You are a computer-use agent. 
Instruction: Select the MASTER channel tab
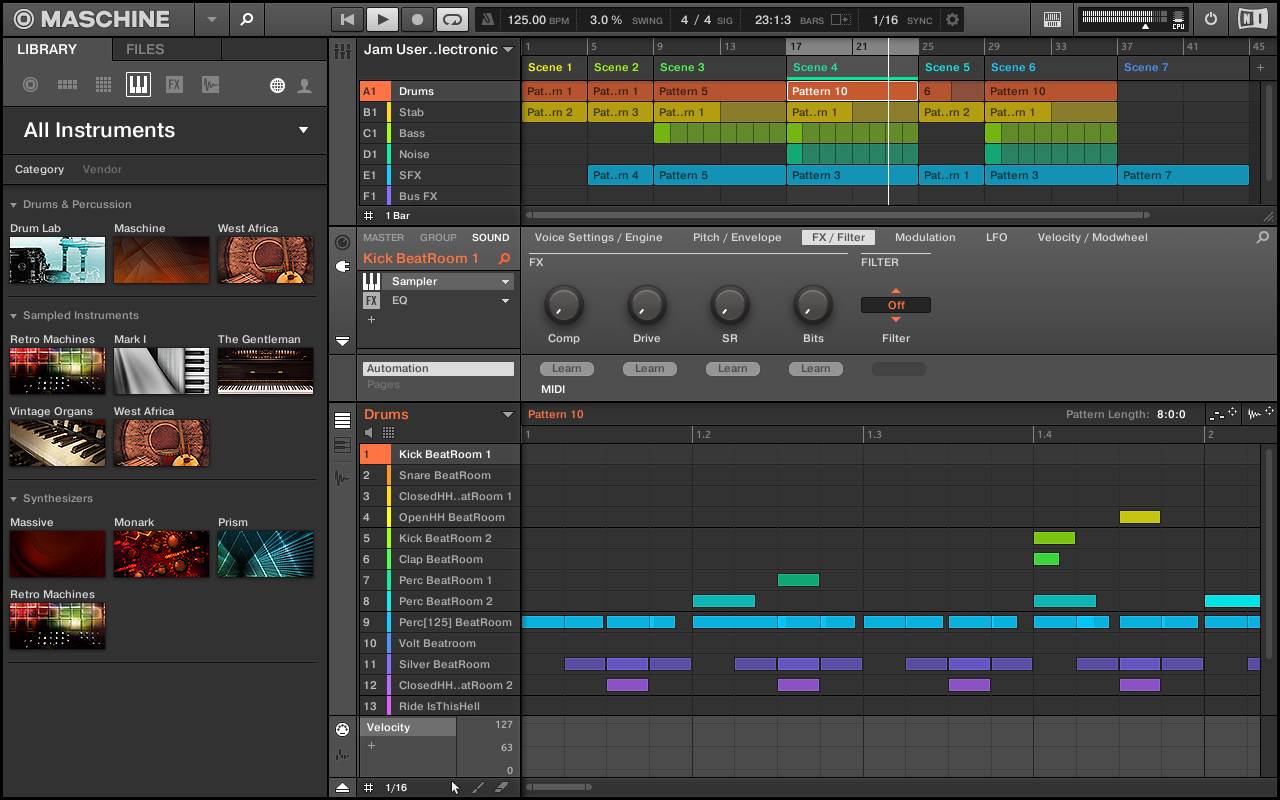[x=383, y=238]
